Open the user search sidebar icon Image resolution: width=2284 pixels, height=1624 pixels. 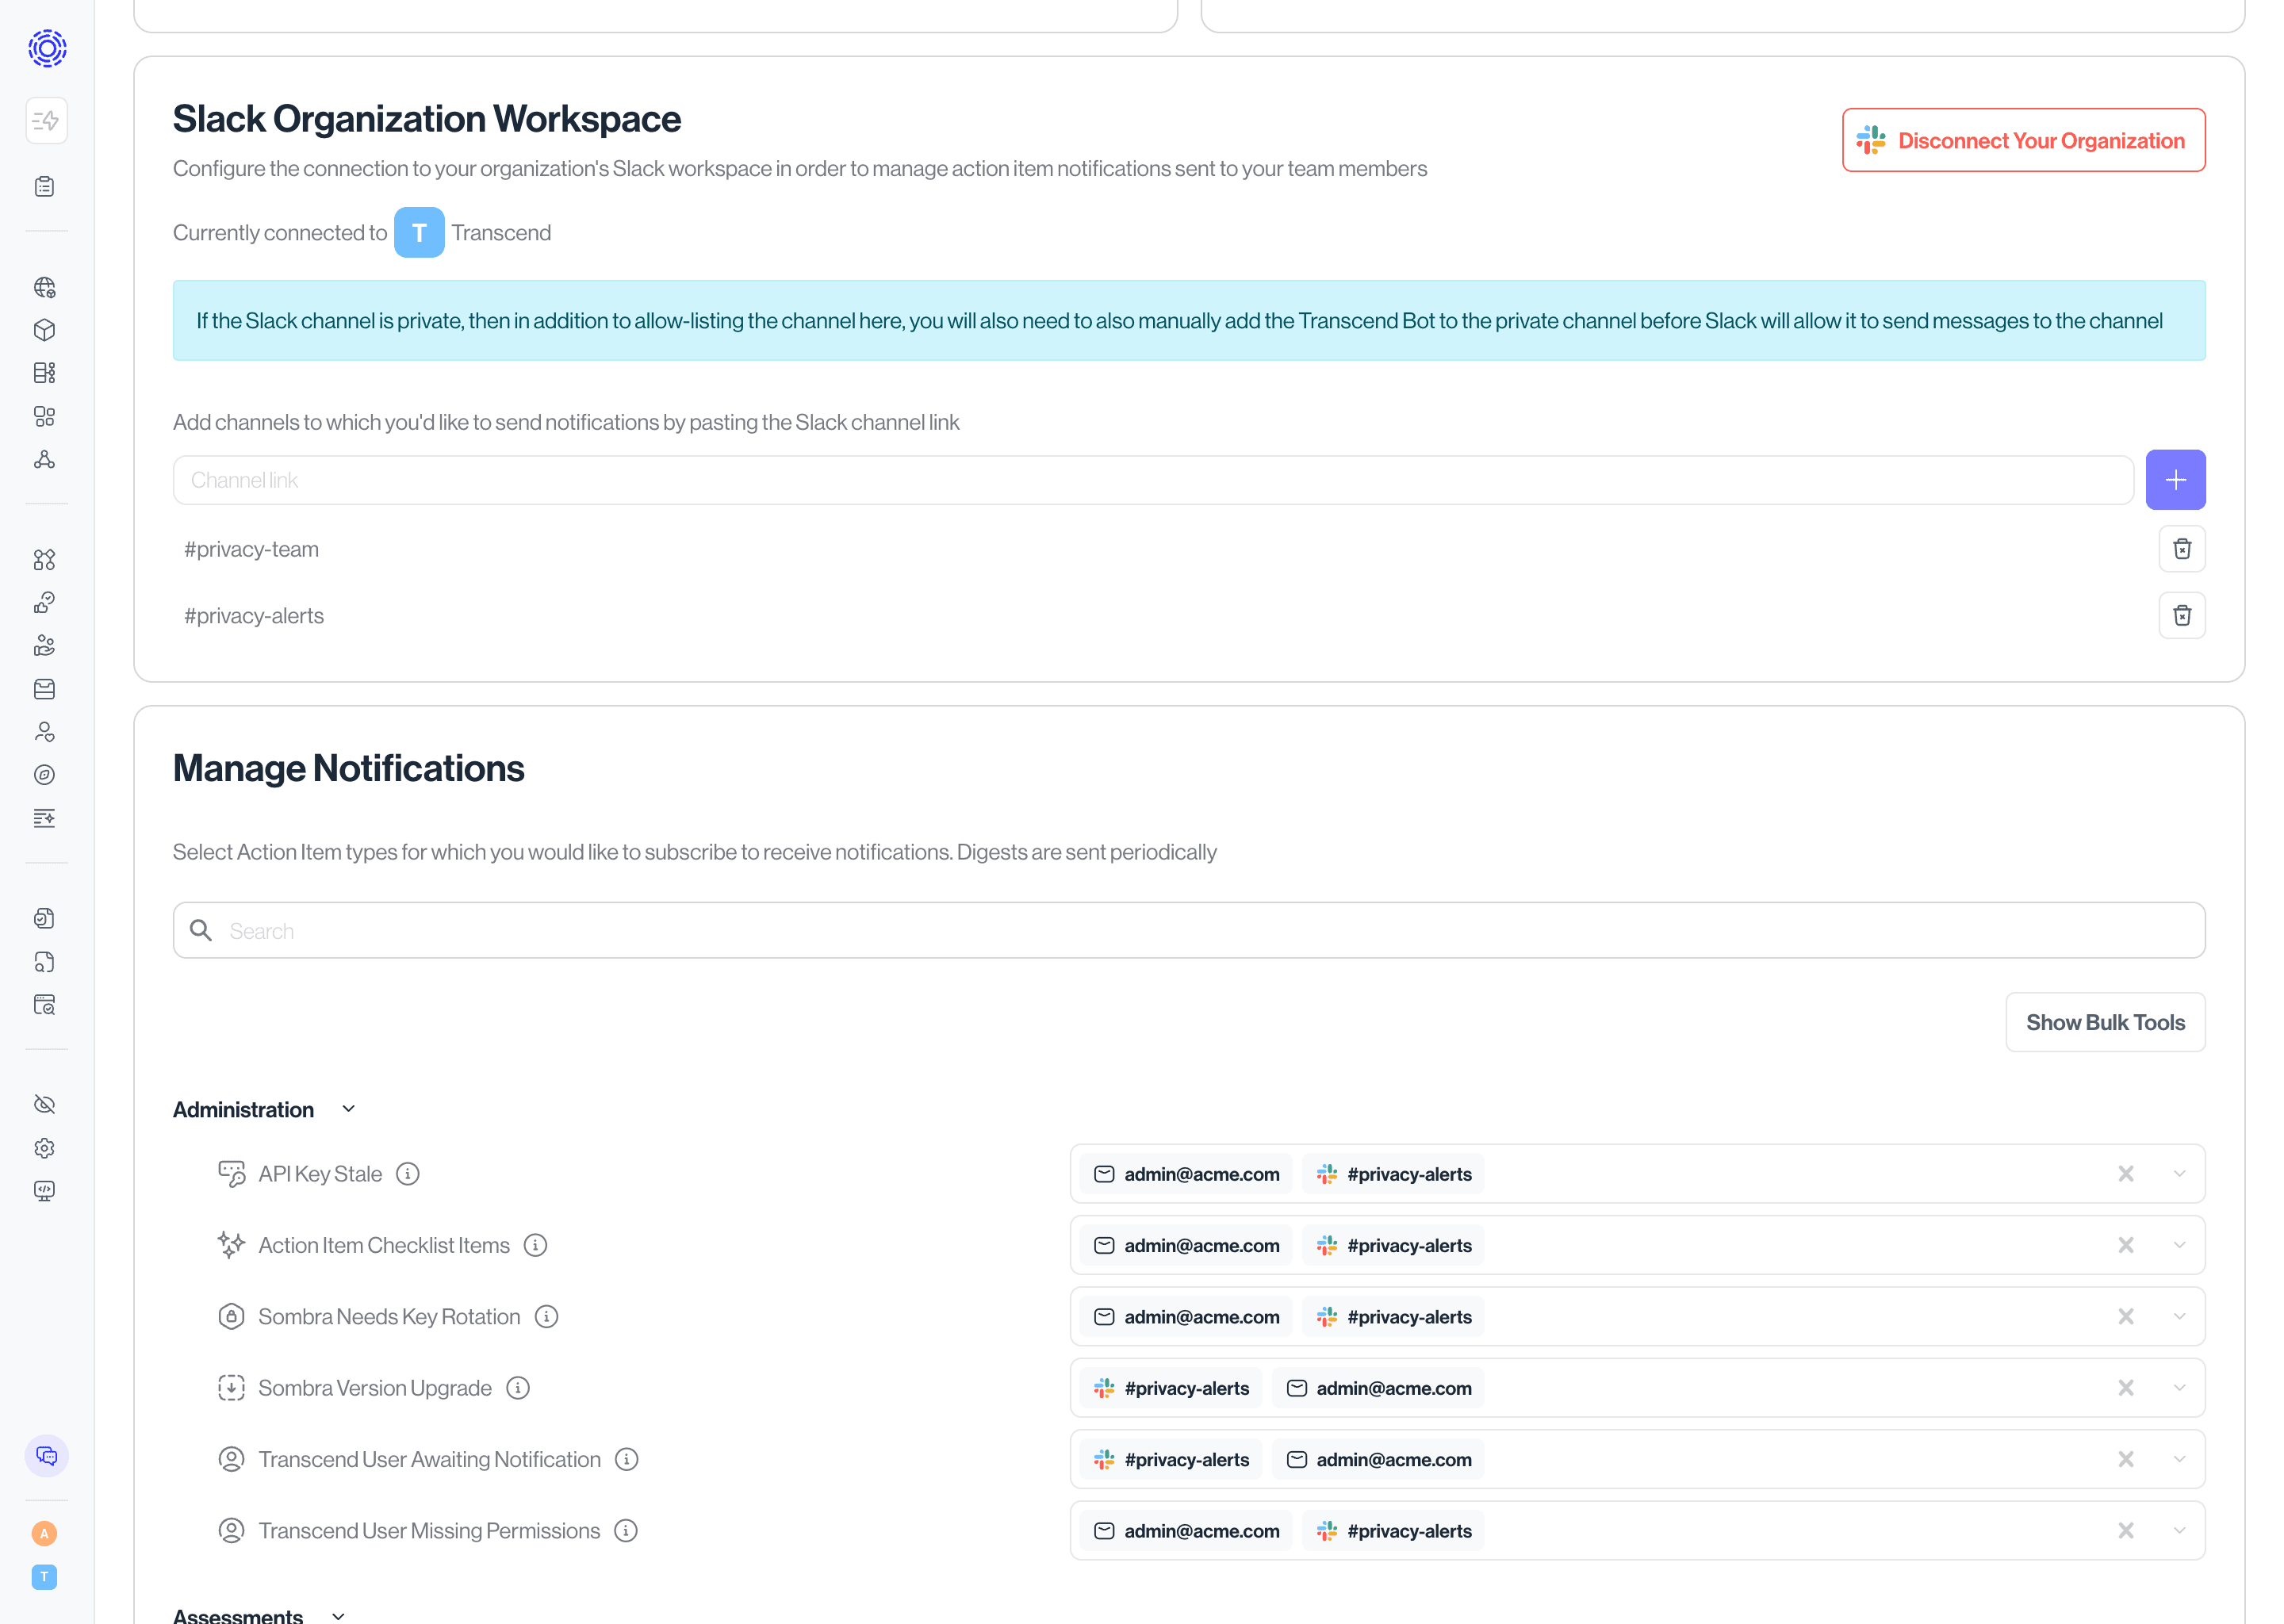tap(45, 732)
